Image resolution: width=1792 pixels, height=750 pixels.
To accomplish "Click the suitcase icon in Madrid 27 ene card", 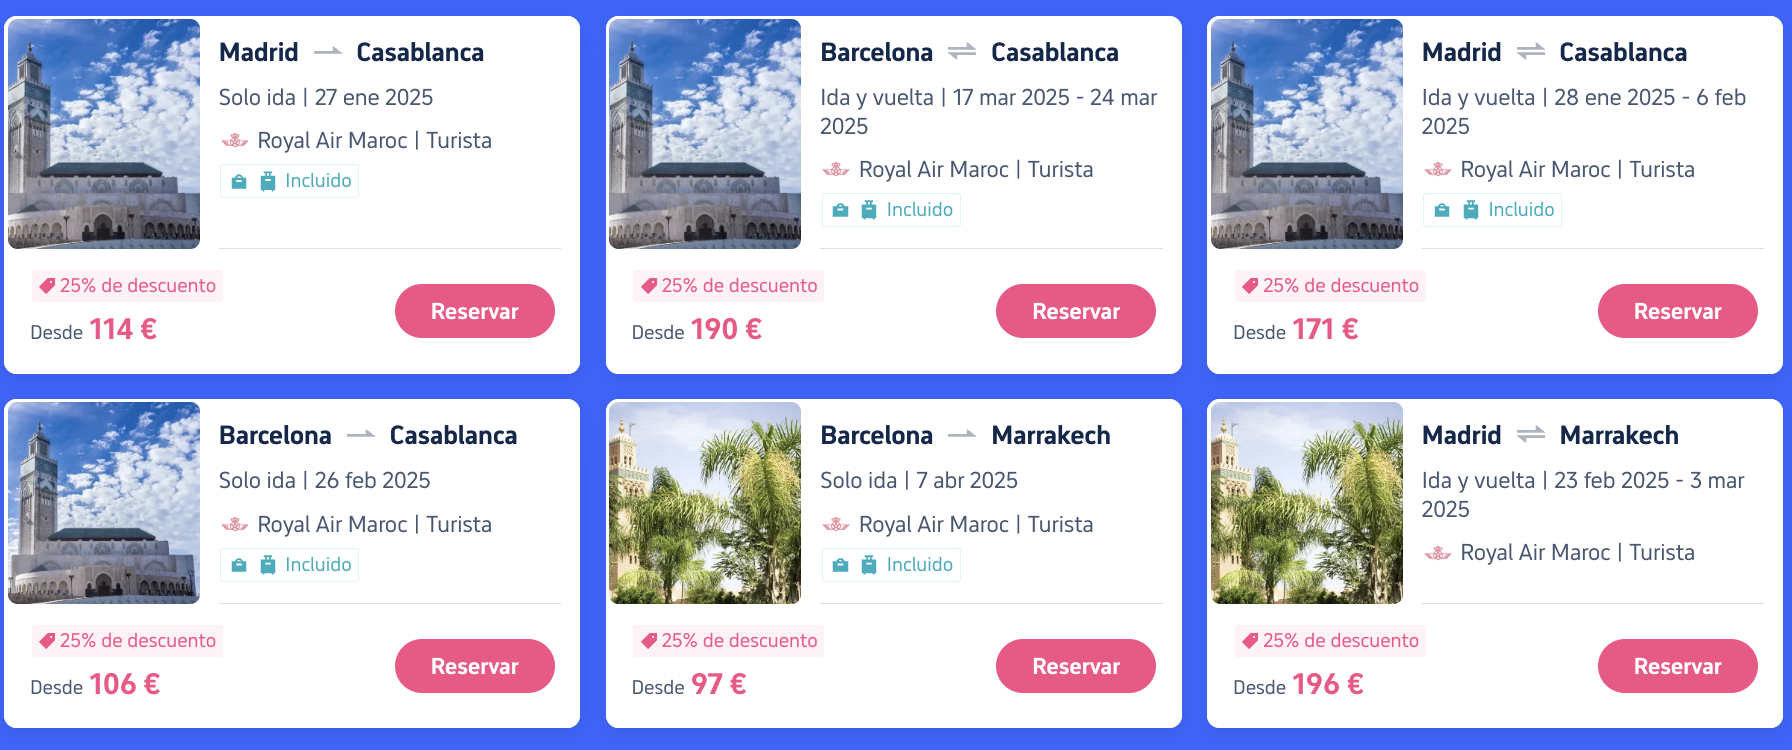I will [x=267, y=181].
